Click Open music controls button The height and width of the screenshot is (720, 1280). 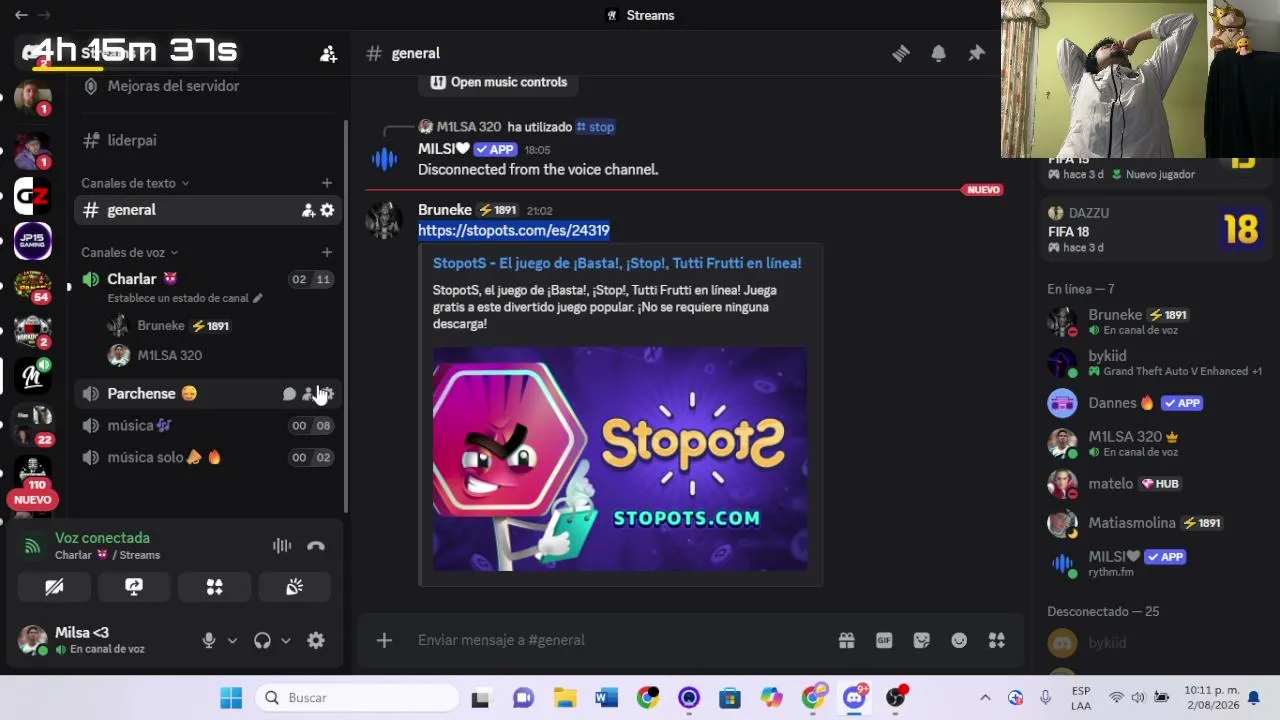point(499,82)
